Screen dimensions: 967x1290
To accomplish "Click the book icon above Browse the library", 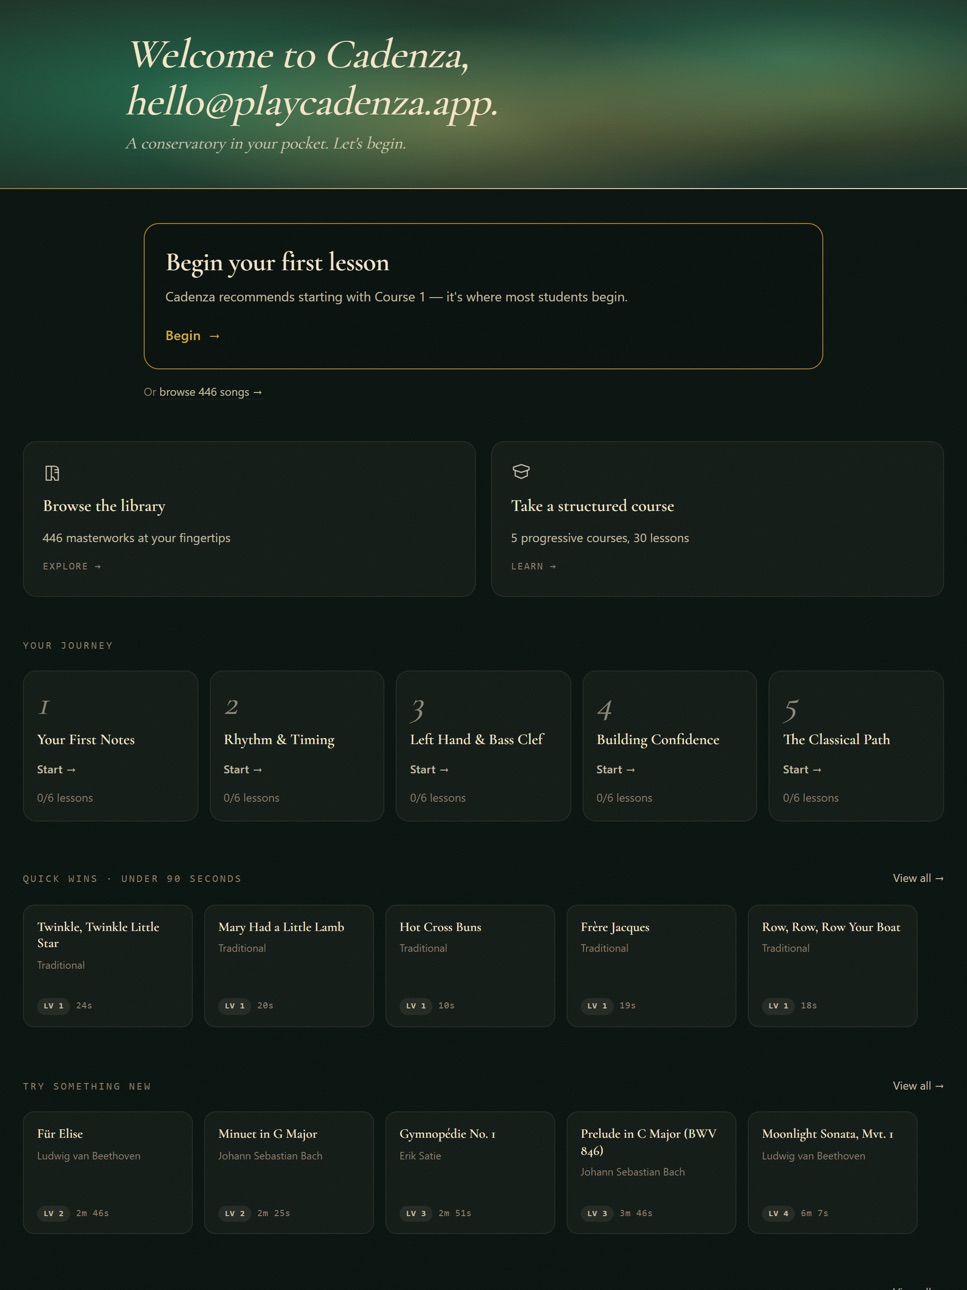I will 52,473.
